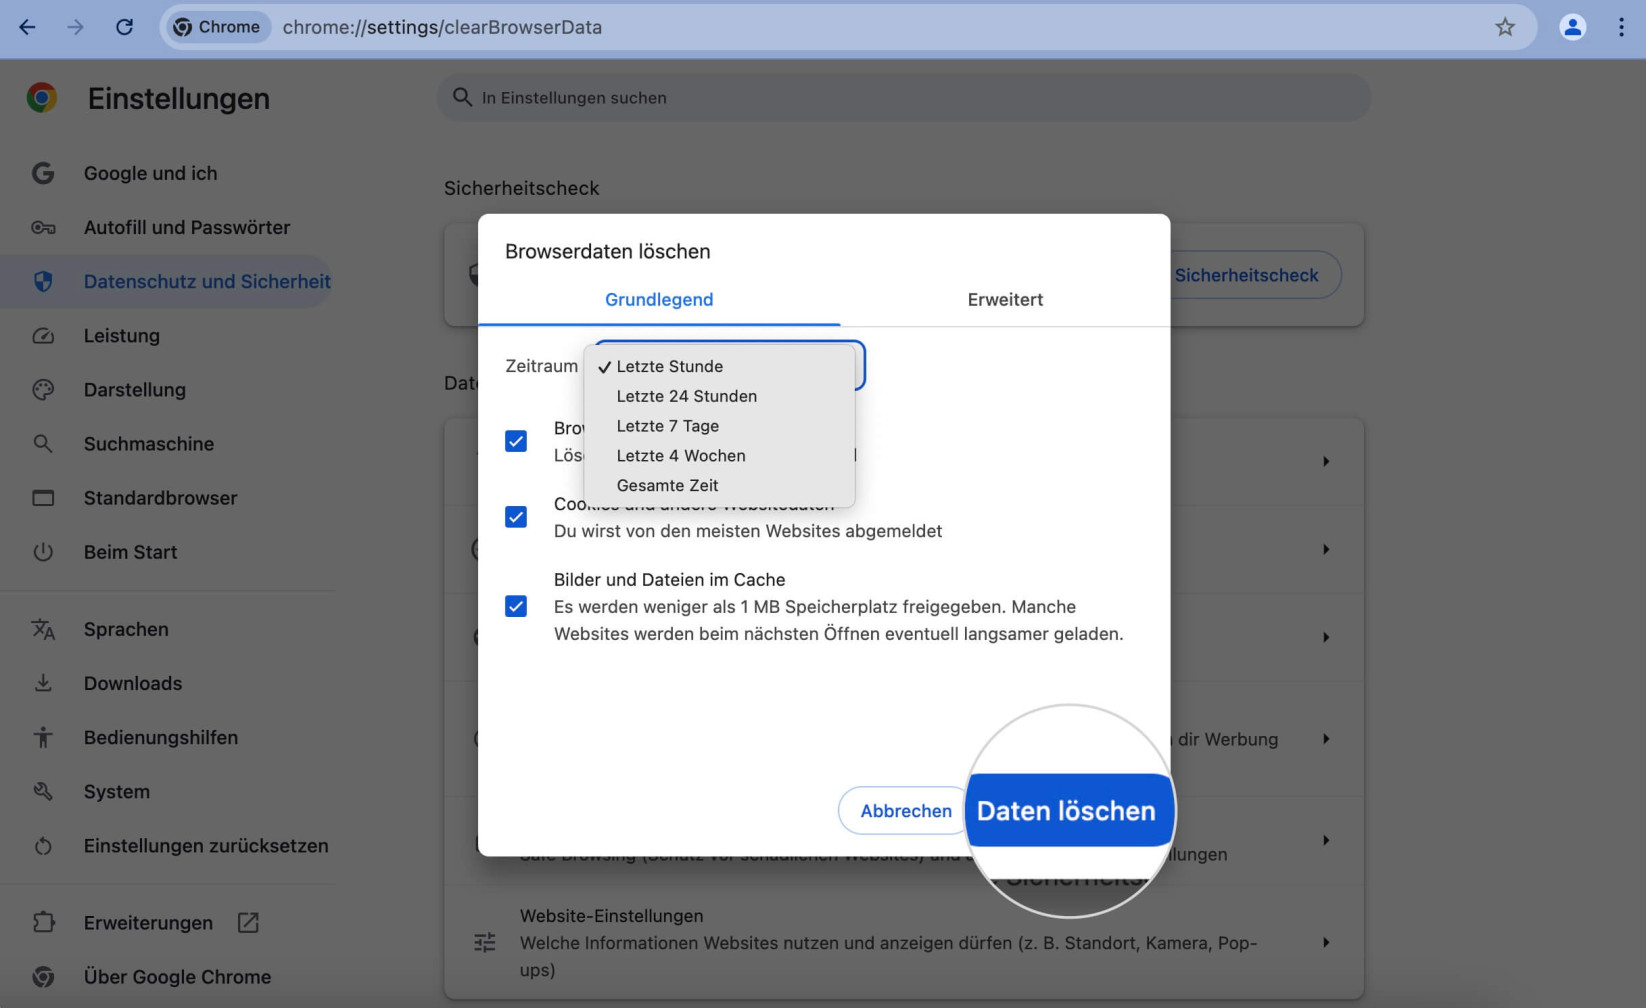Open Standardbrowser settings section

(x=160, y=498)
